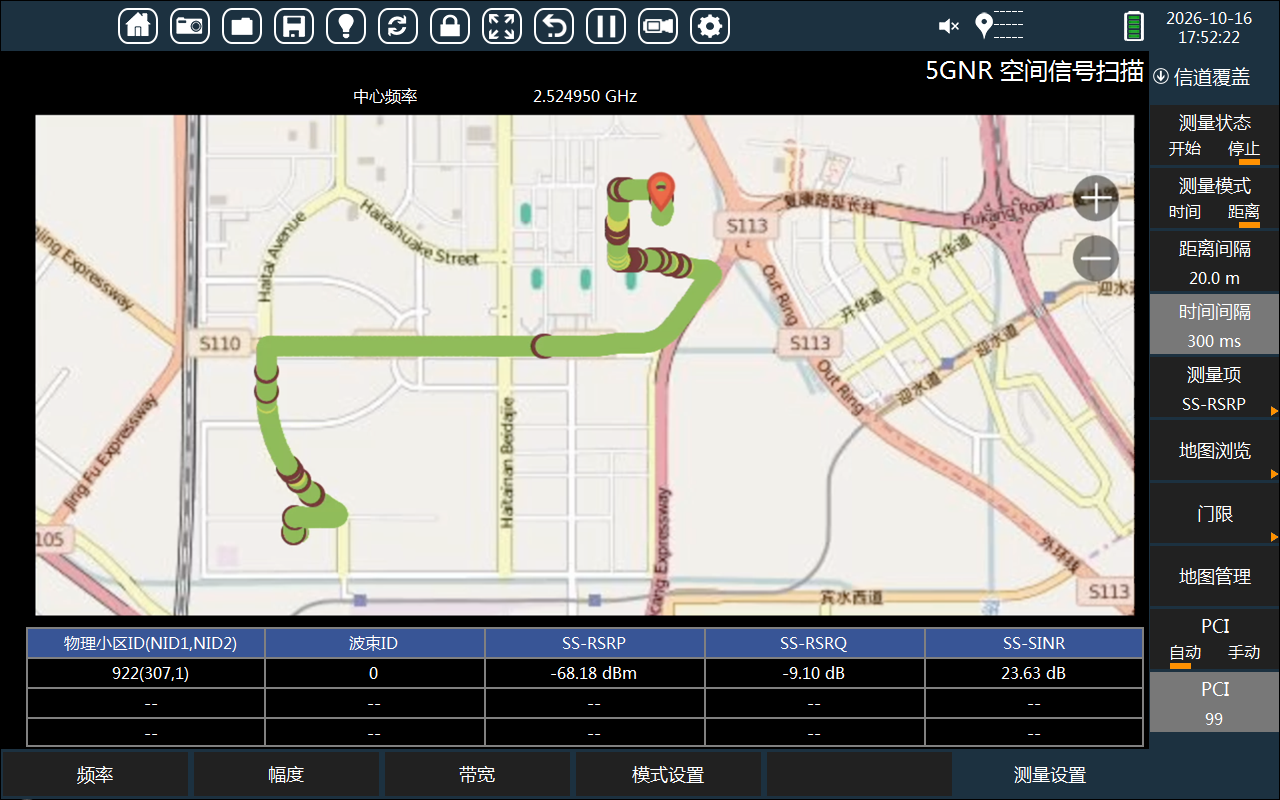Set measurement state to 停止
This screenshot has height=800, width=1280.
[x=1244, y=149]
